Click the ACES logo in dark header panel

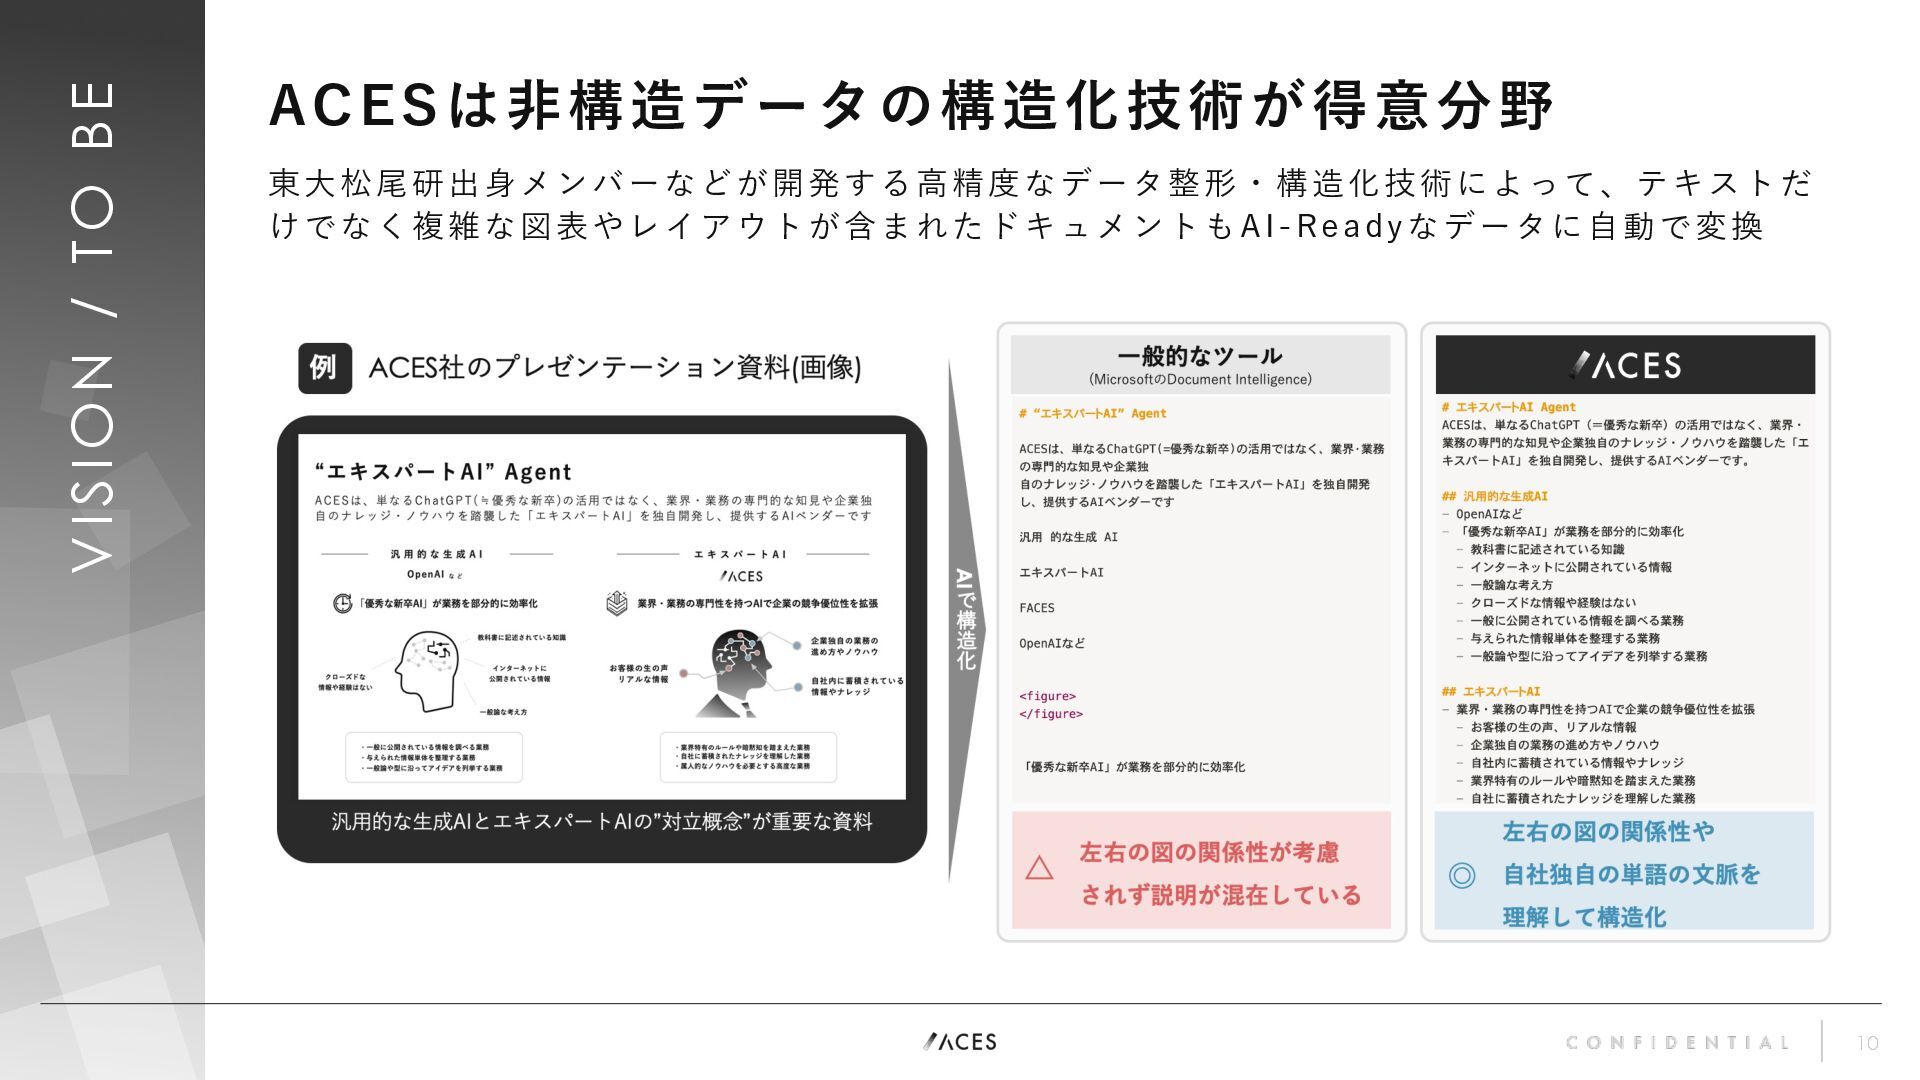[x=1625, y=365]
